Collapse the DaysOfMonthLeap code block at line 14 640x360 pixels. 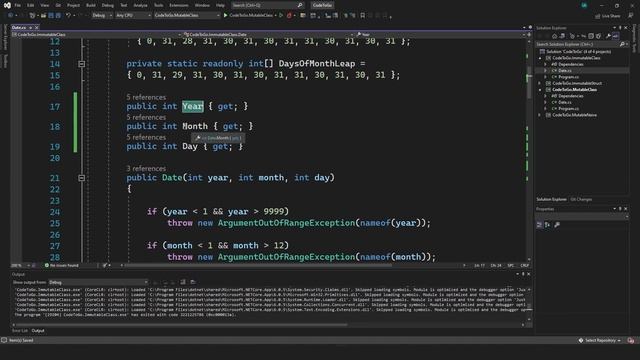[x=82, y=64]
